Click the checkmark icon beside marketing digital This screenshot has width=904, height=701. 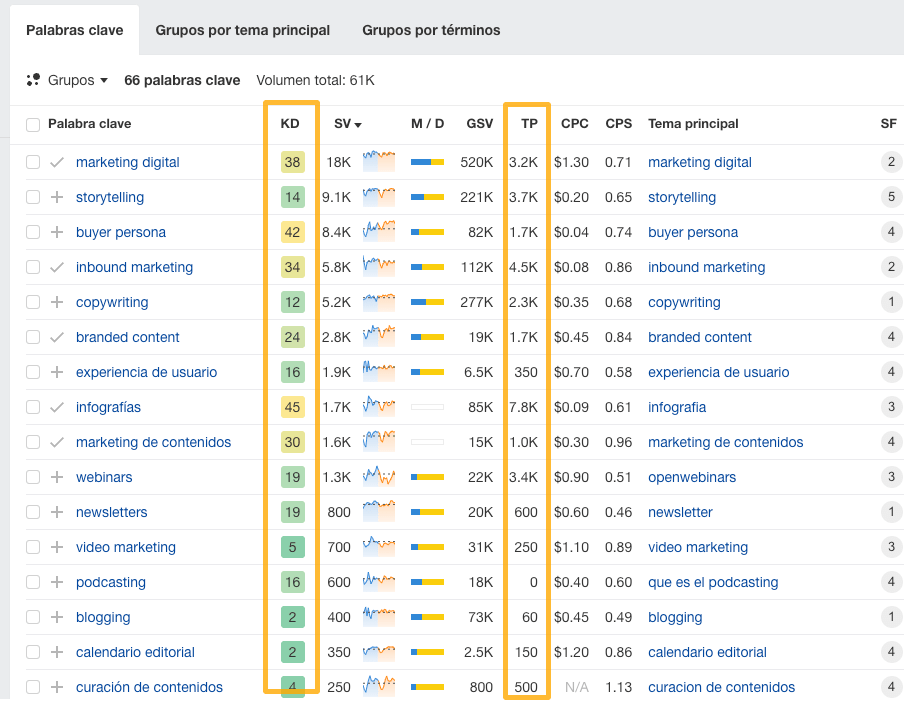tap(57, 162)
